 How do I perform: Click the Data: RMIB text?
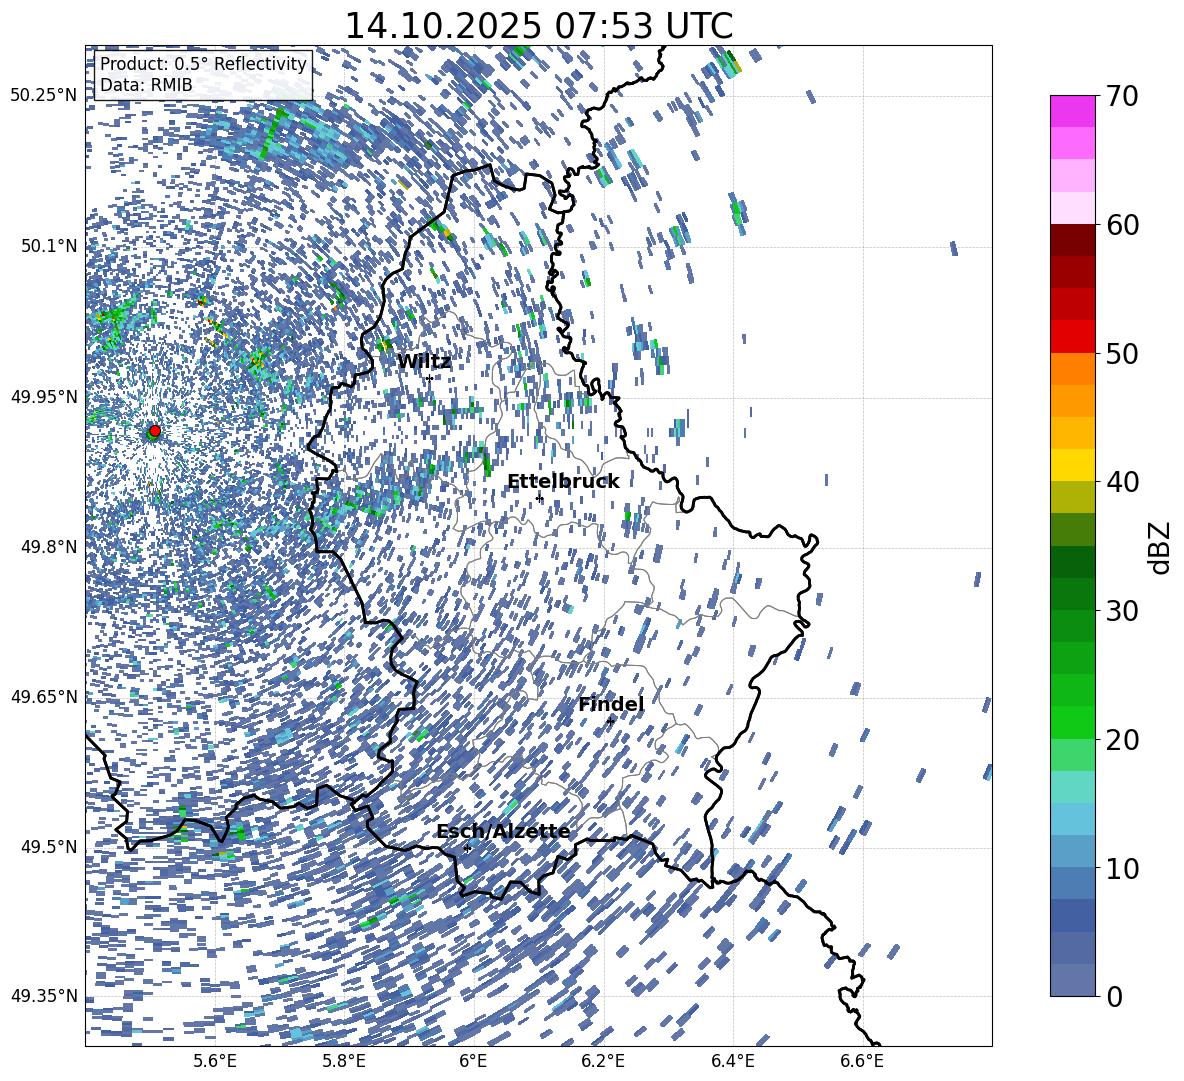tap(146, 85)
